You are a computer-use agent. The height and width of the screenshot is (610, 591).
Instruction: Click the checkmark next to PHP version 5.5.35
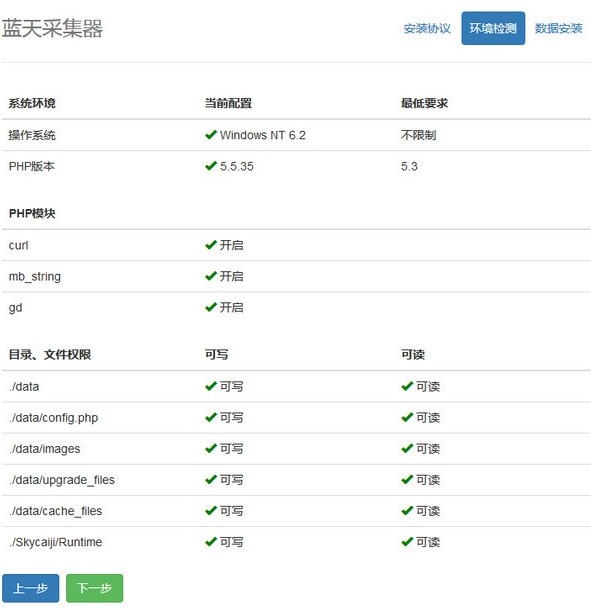(210, 166)
